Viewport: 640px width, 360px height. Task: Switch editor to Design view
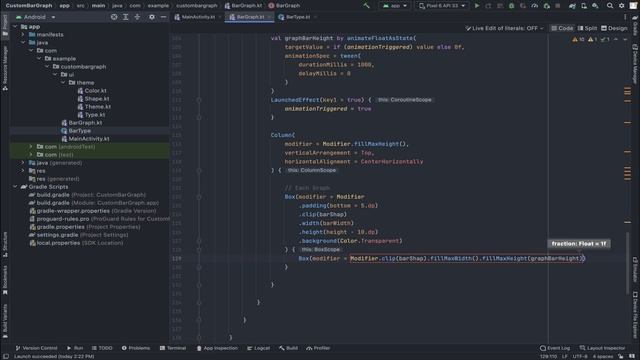tap(614, 28)
